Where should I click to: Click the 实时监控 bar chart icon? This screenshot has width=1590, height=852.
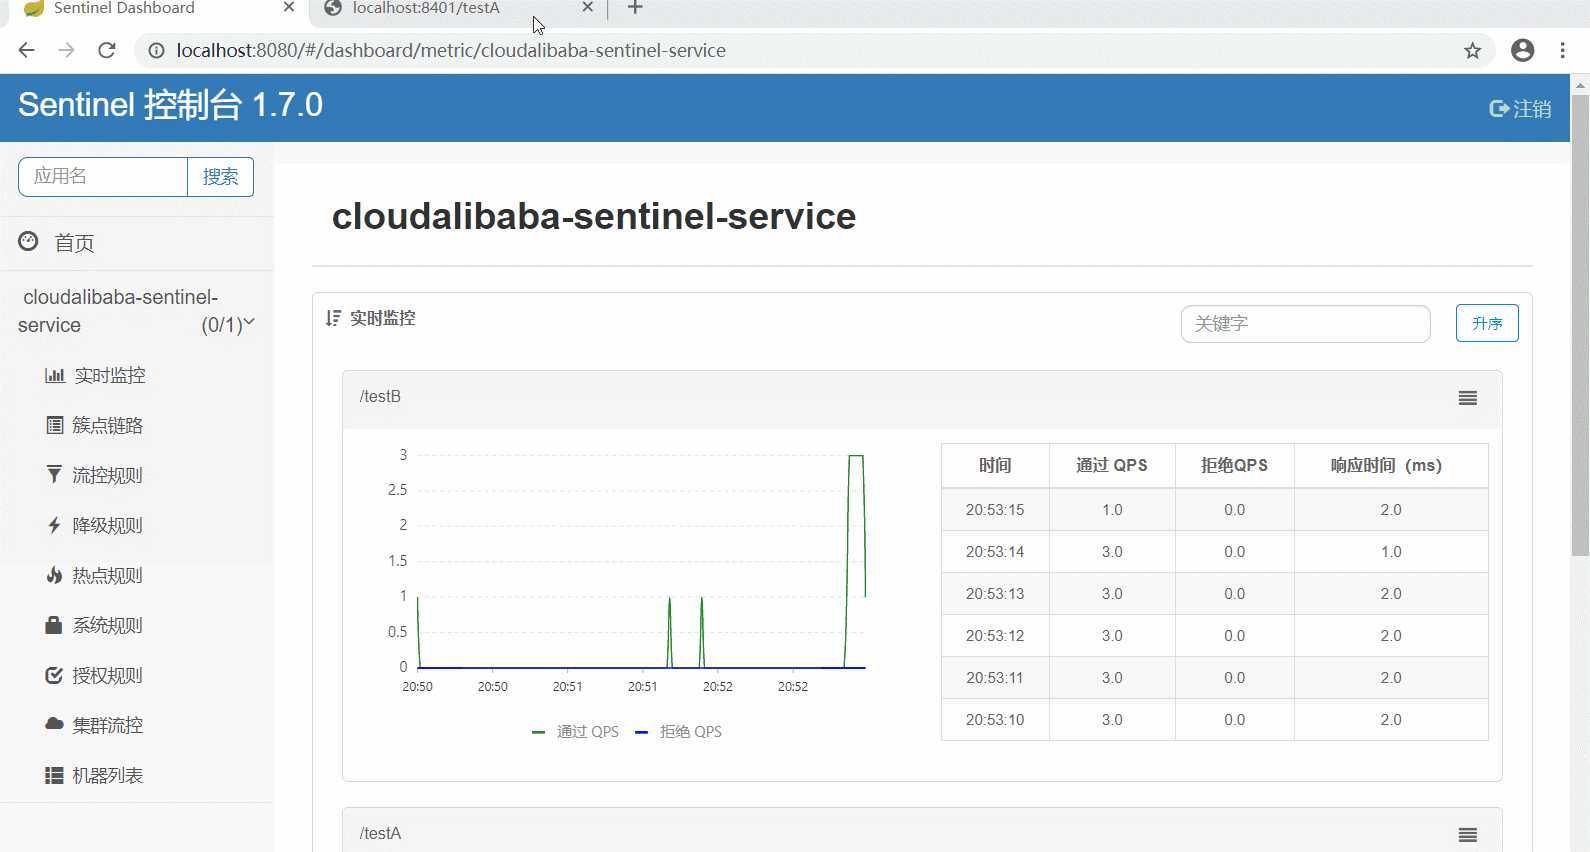click(x=54, y=375)
